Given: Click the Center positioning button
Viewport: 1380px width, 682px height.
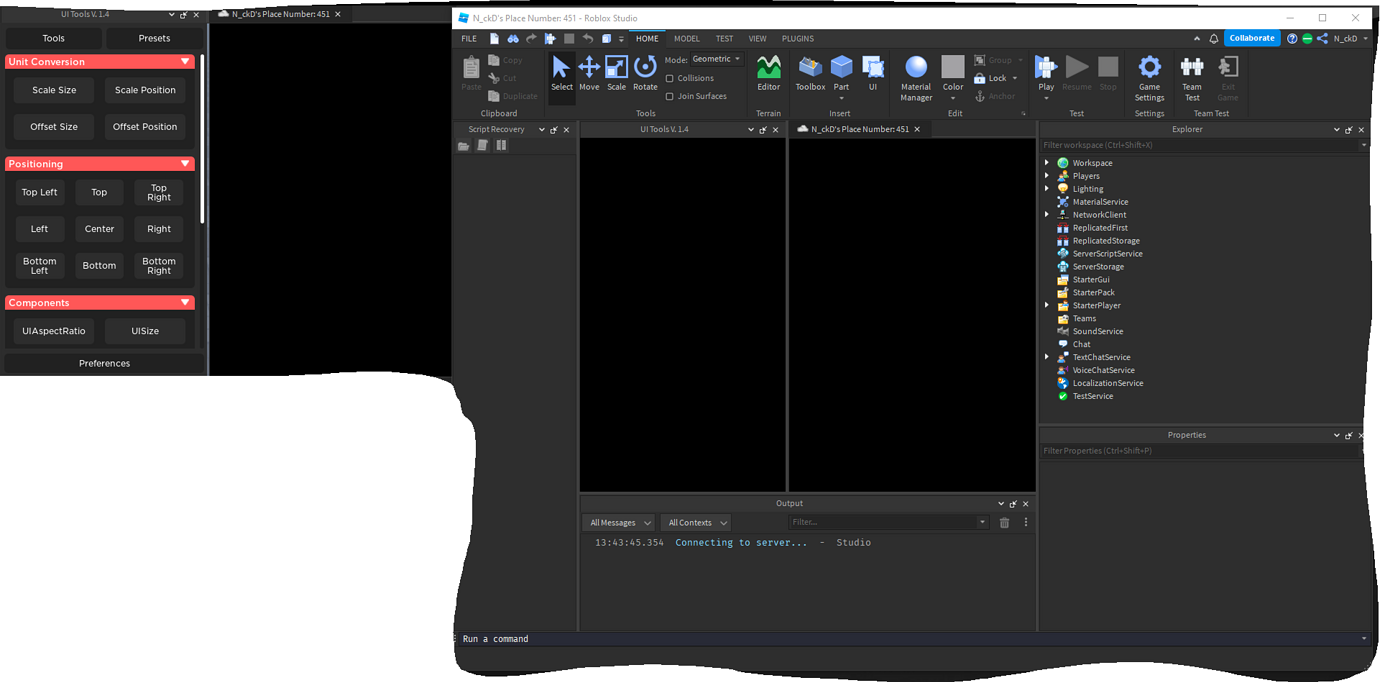Looking at the screenshot, I should [99, 229].
